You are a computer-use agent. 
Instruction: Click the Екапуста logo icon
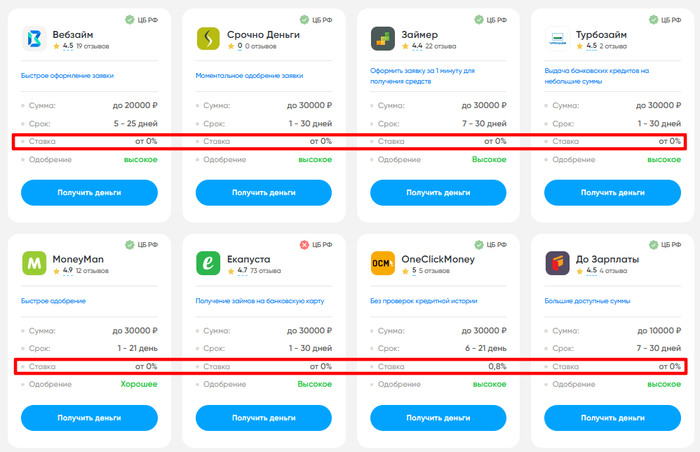(x=210, y=264)
